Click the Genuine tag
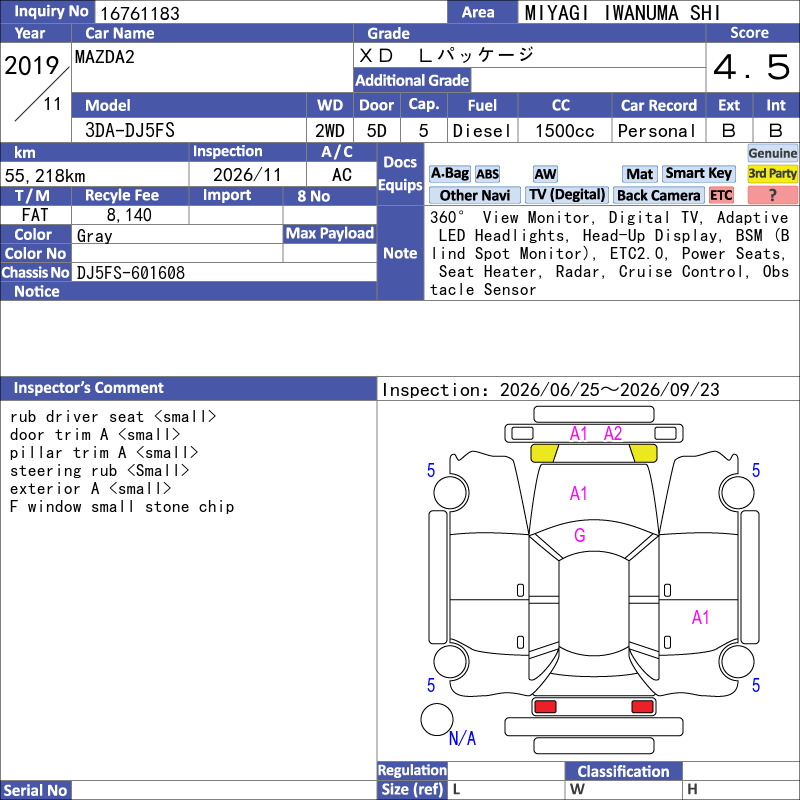The width and height of the screenshot is (800, 800). [x=772, y=153]
